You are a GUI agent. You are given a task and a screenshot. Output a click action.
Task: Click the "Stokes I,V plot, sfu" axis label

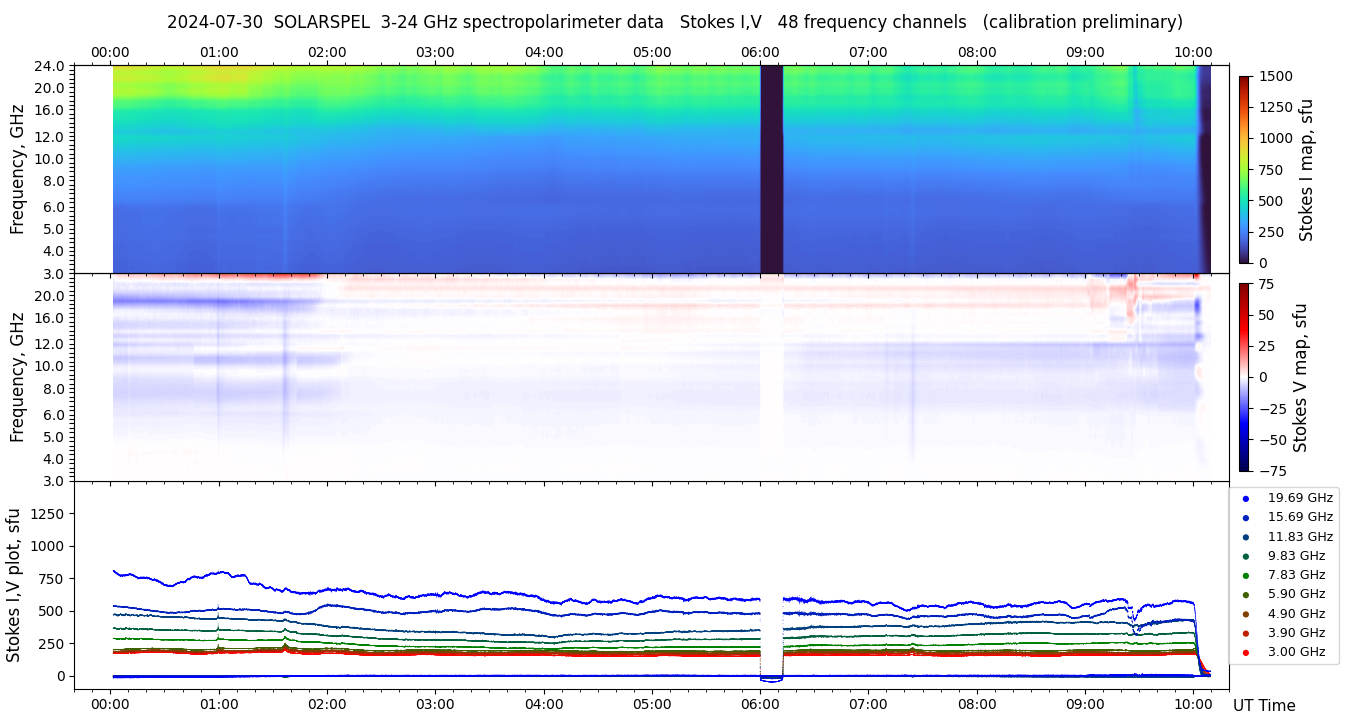(14, 585)
